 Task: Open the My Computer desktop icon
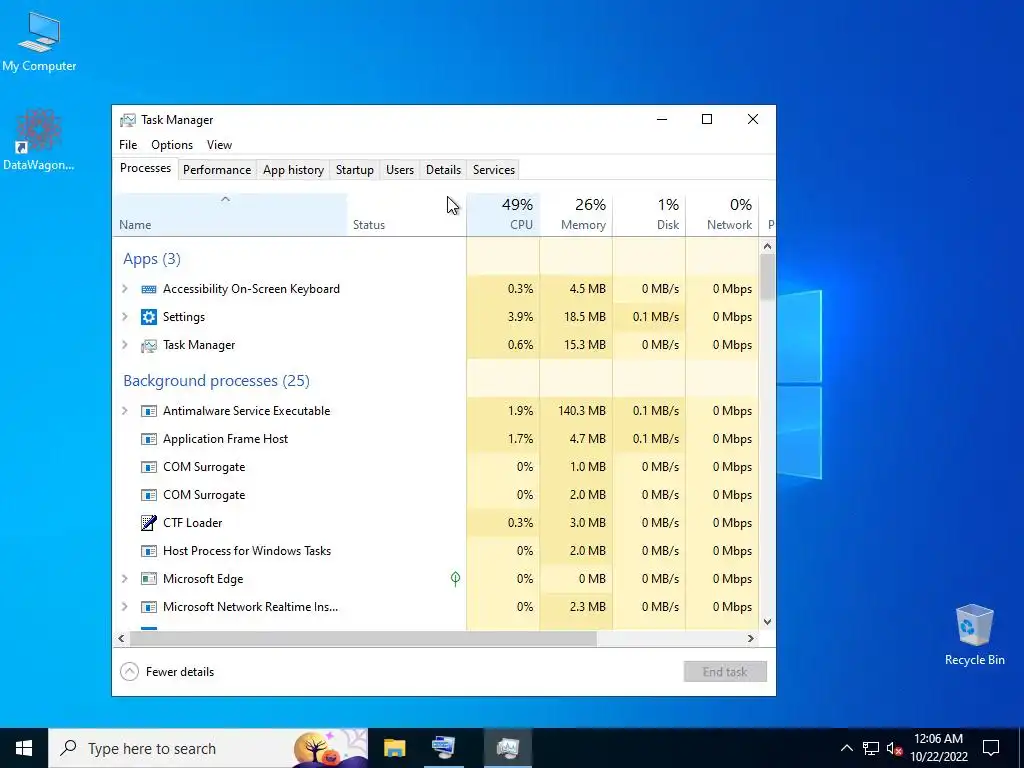point(39,42)
